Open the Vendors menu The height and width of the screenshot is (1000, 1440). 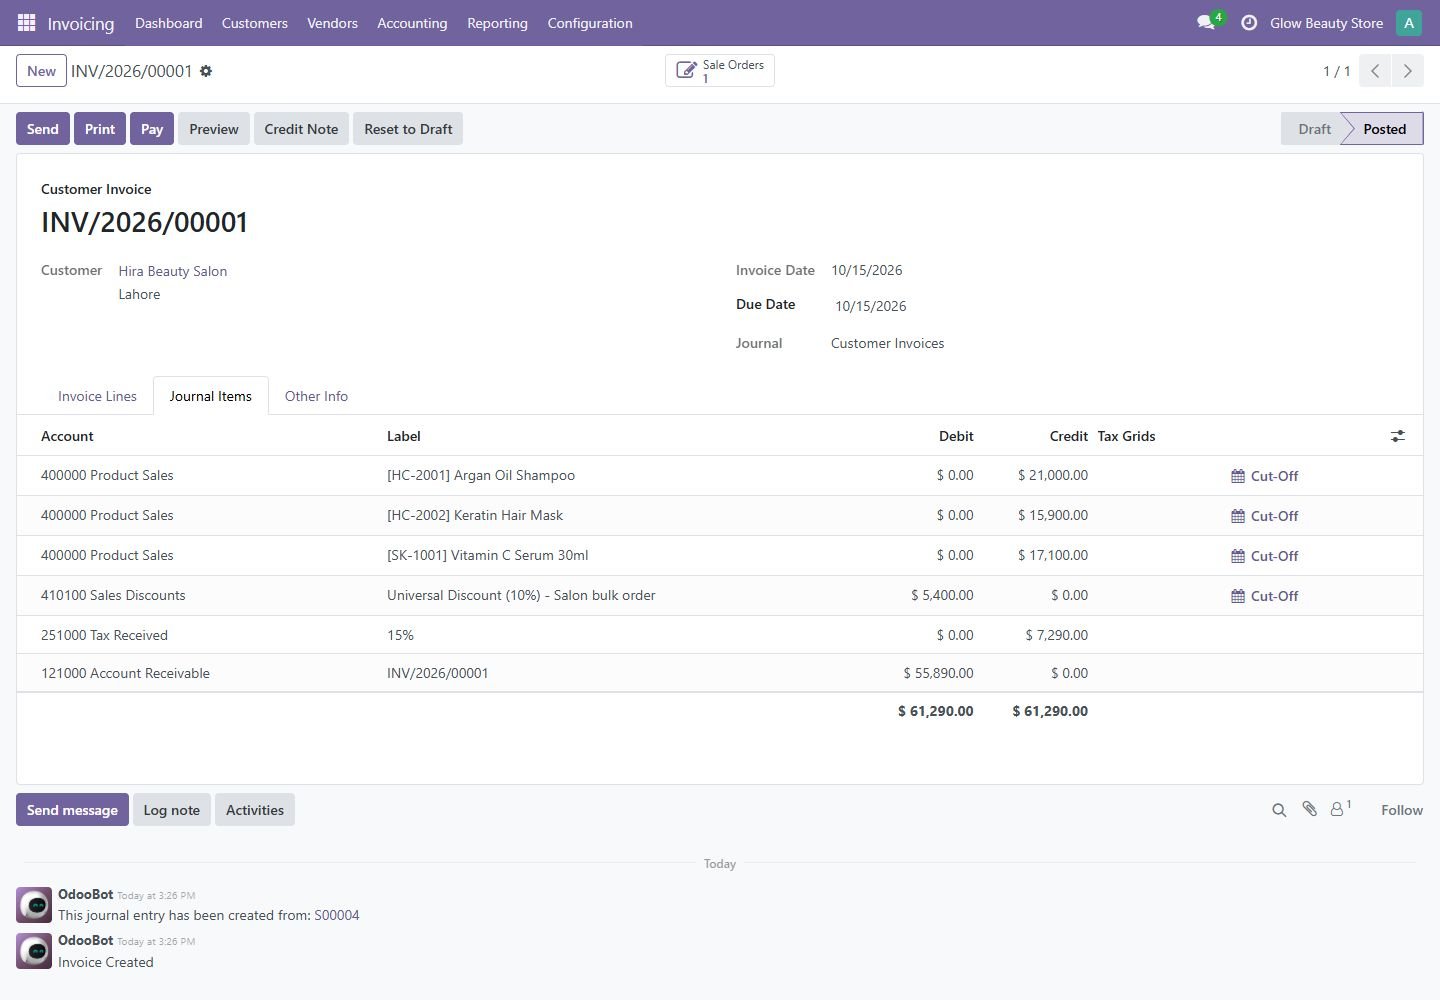point(332,23)
